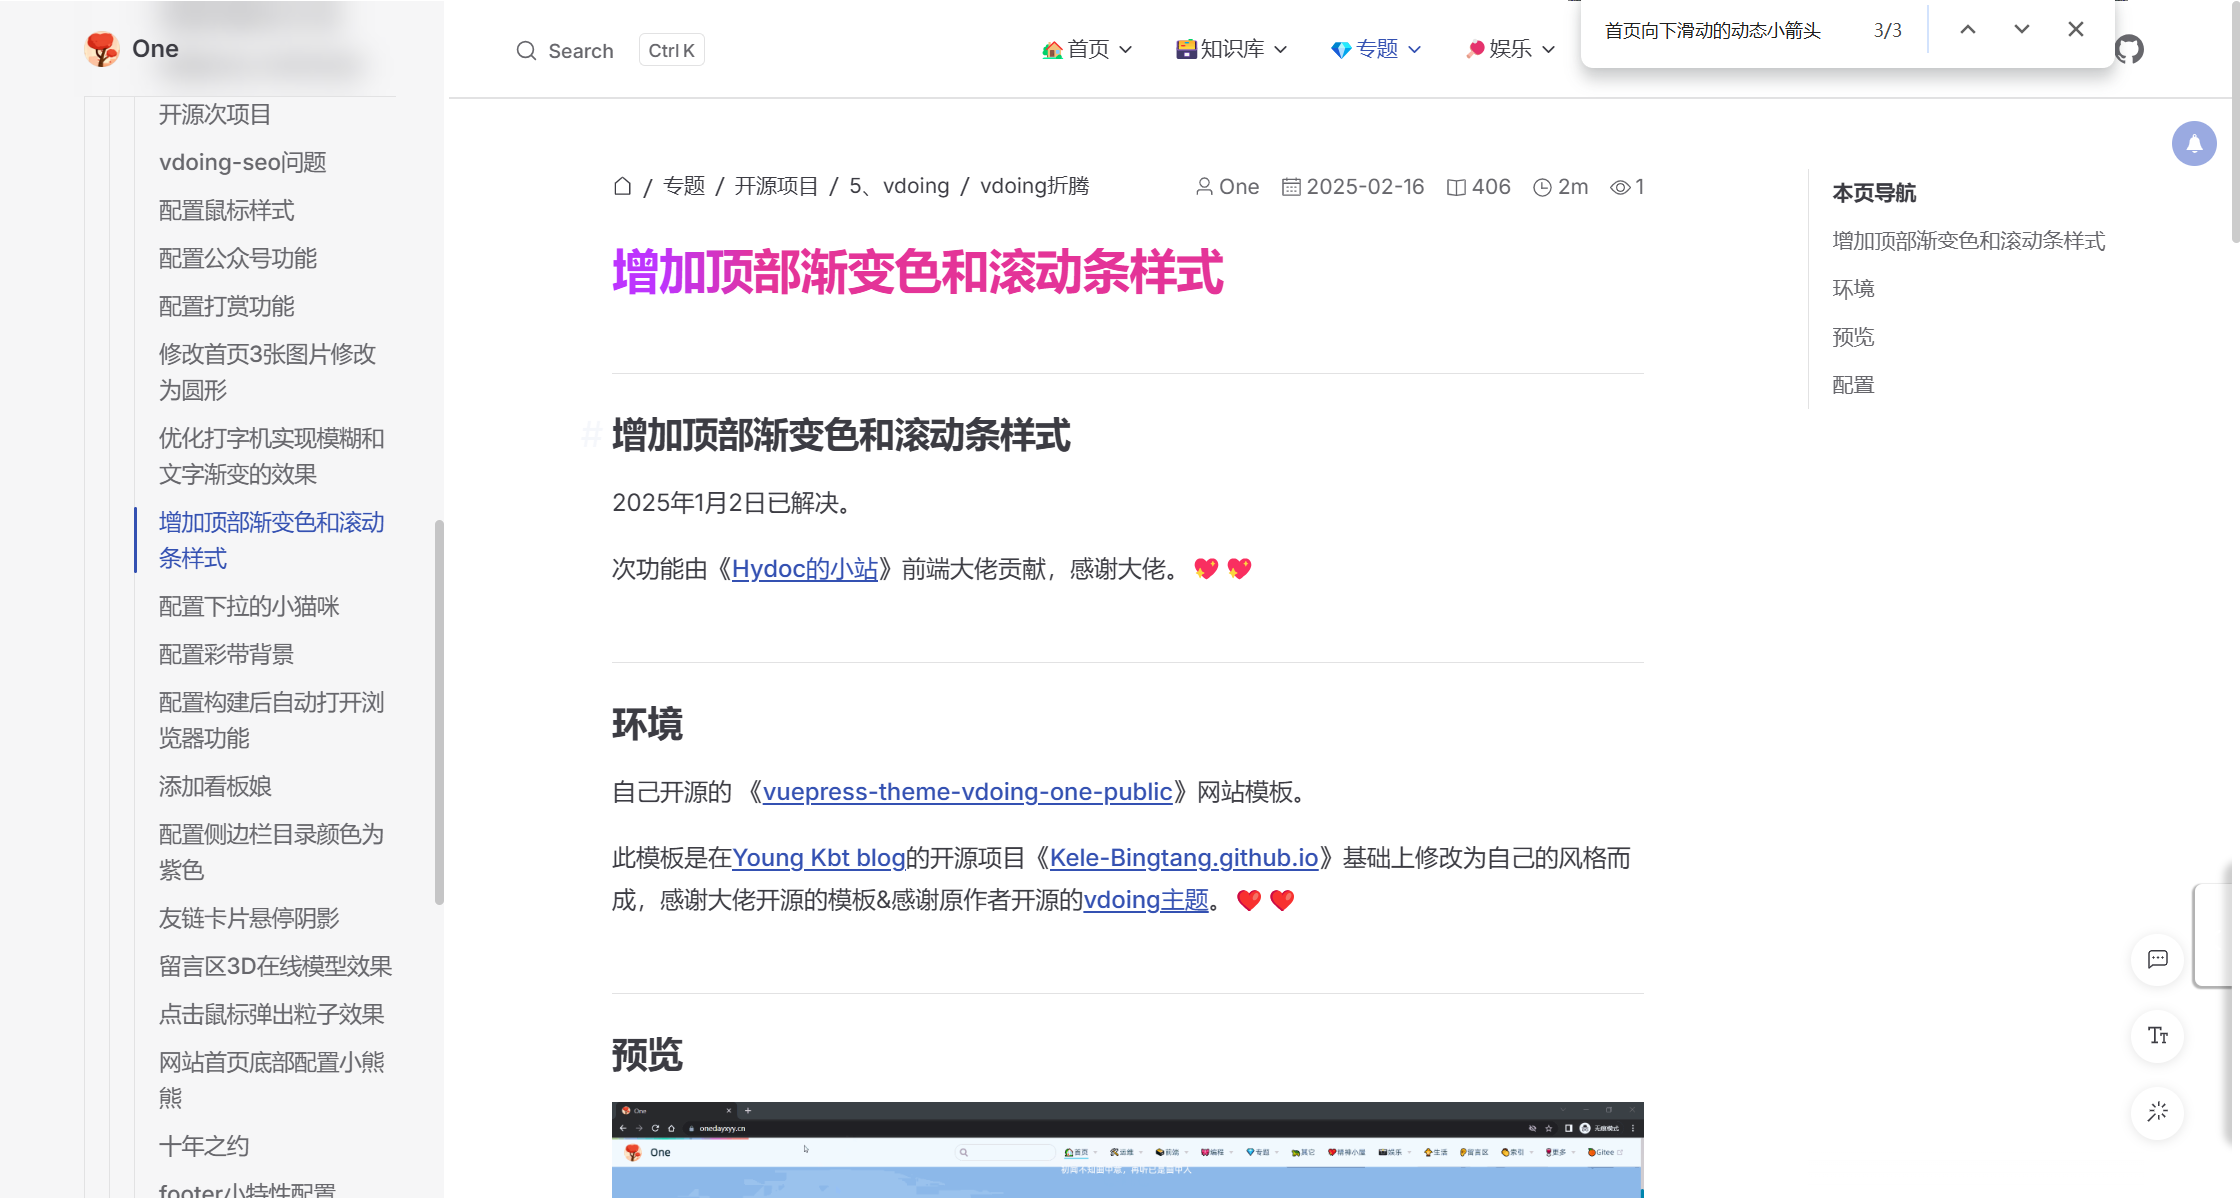This screenshot has width=2240, height=1198.
Task: Open sidebar item 配置打赏功能
Action: point(226,307)
